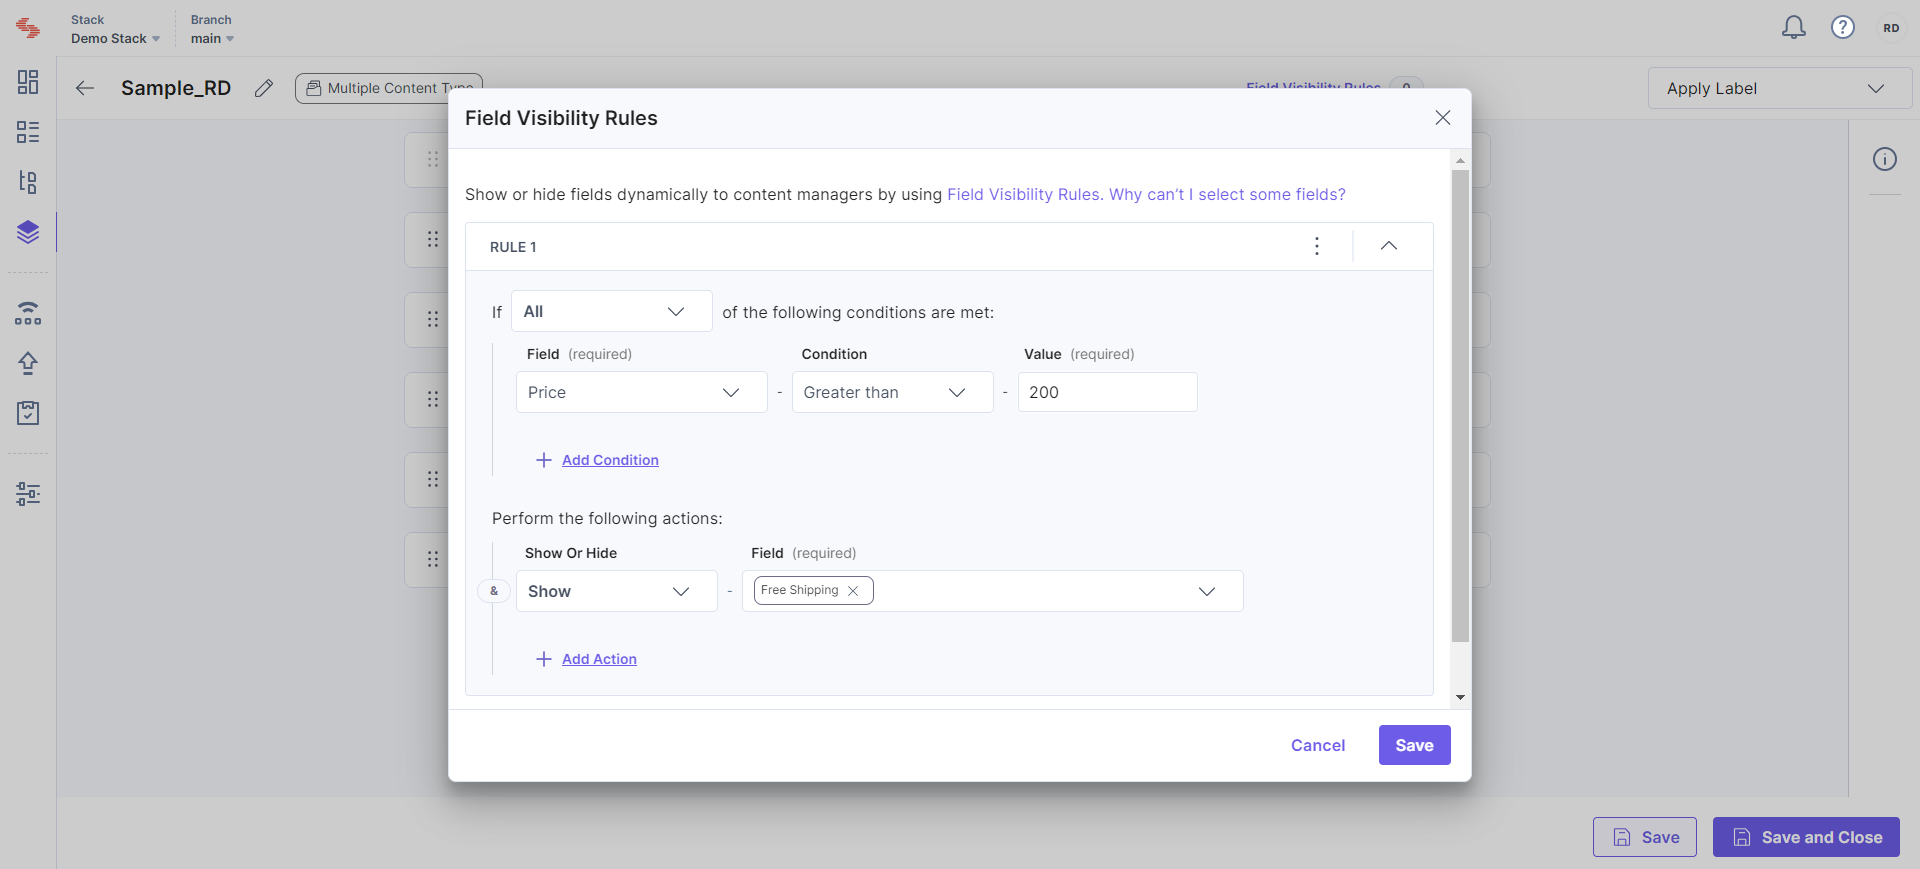1920x869 pixels.
Task: Open the info panel icon
Action: [1885, 159]
